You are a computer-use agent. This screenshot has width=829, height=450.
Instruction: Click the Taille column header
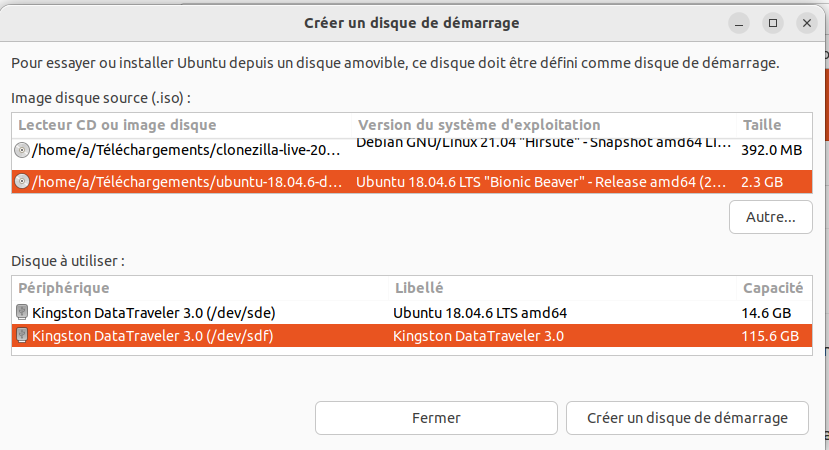click(x=774, y=125)
